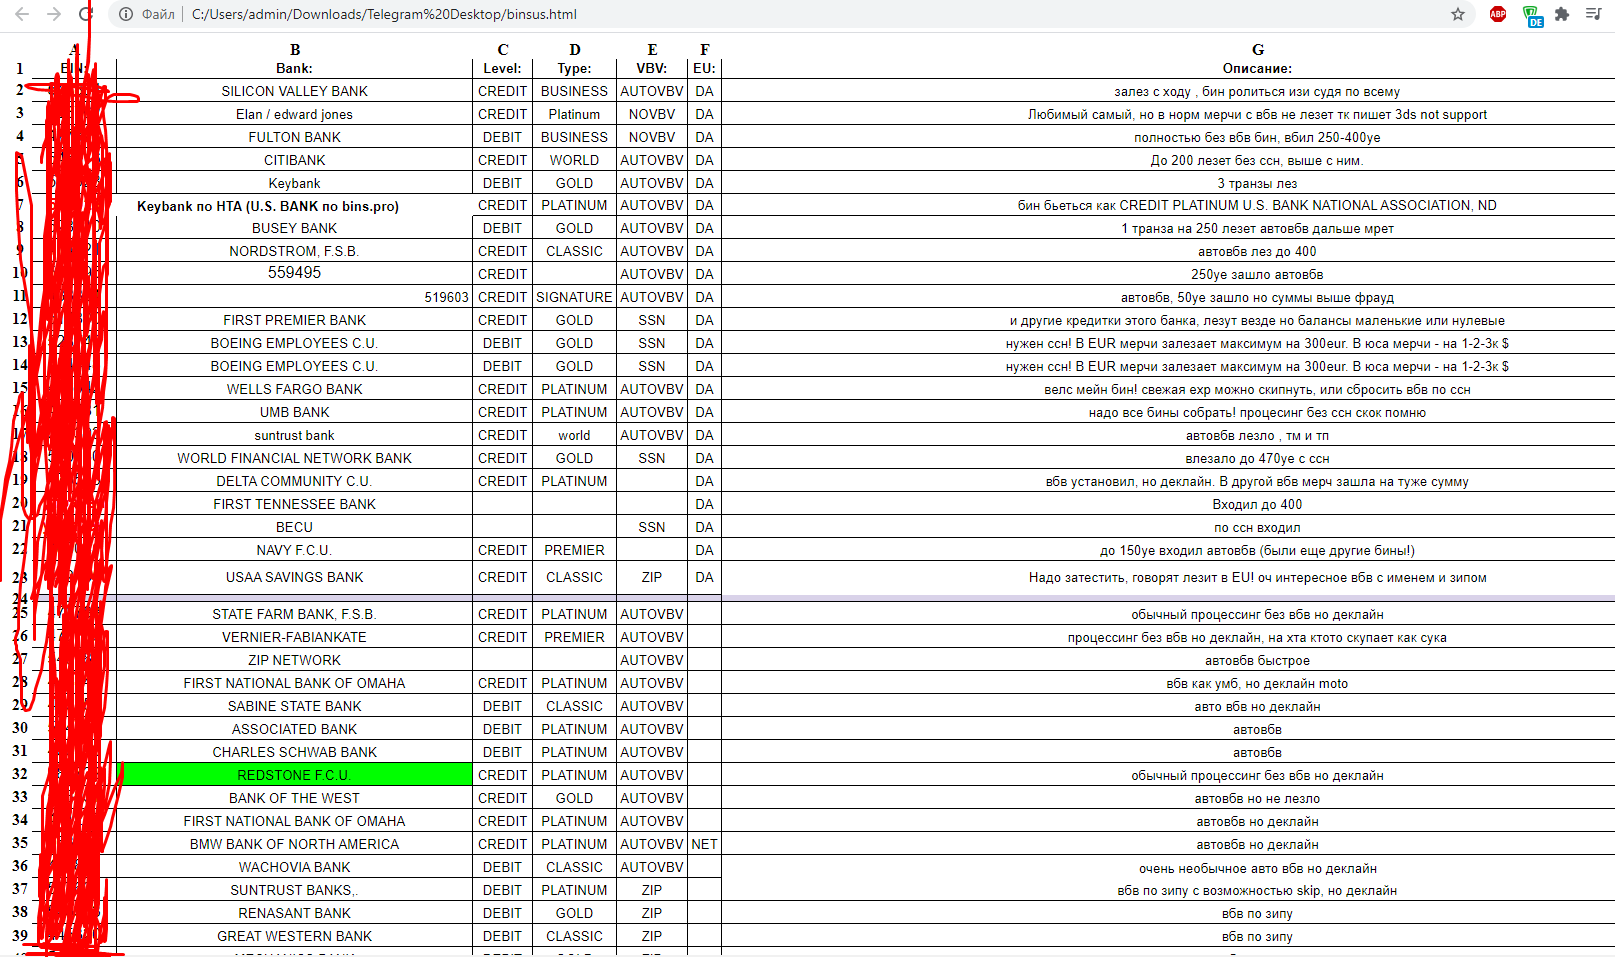The image size is (1615, 957).
Task: Bookmark this page with the star icon
Action: [1458, 14]
